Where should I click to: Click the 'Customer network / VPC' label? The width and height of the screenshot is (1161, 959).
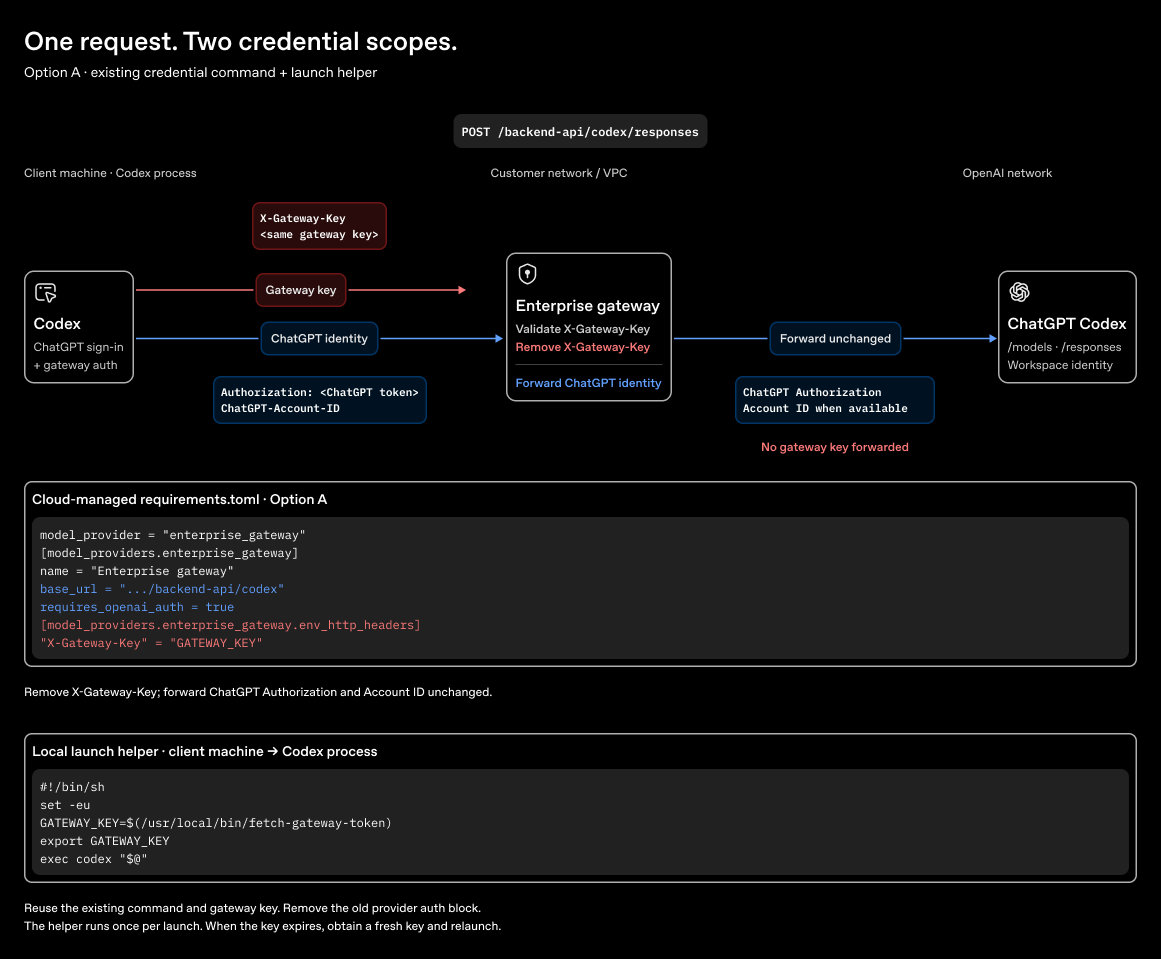[x=558, y=173]
